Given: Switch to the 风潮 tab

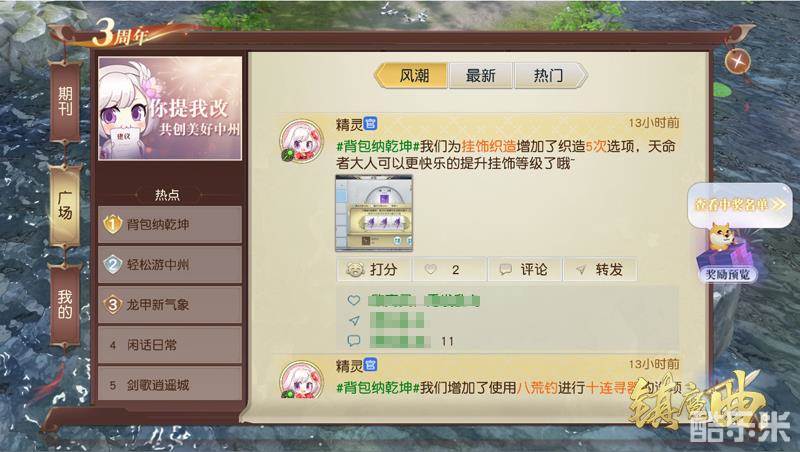Looking at the screenshot, I should click(x=413, y=76).
